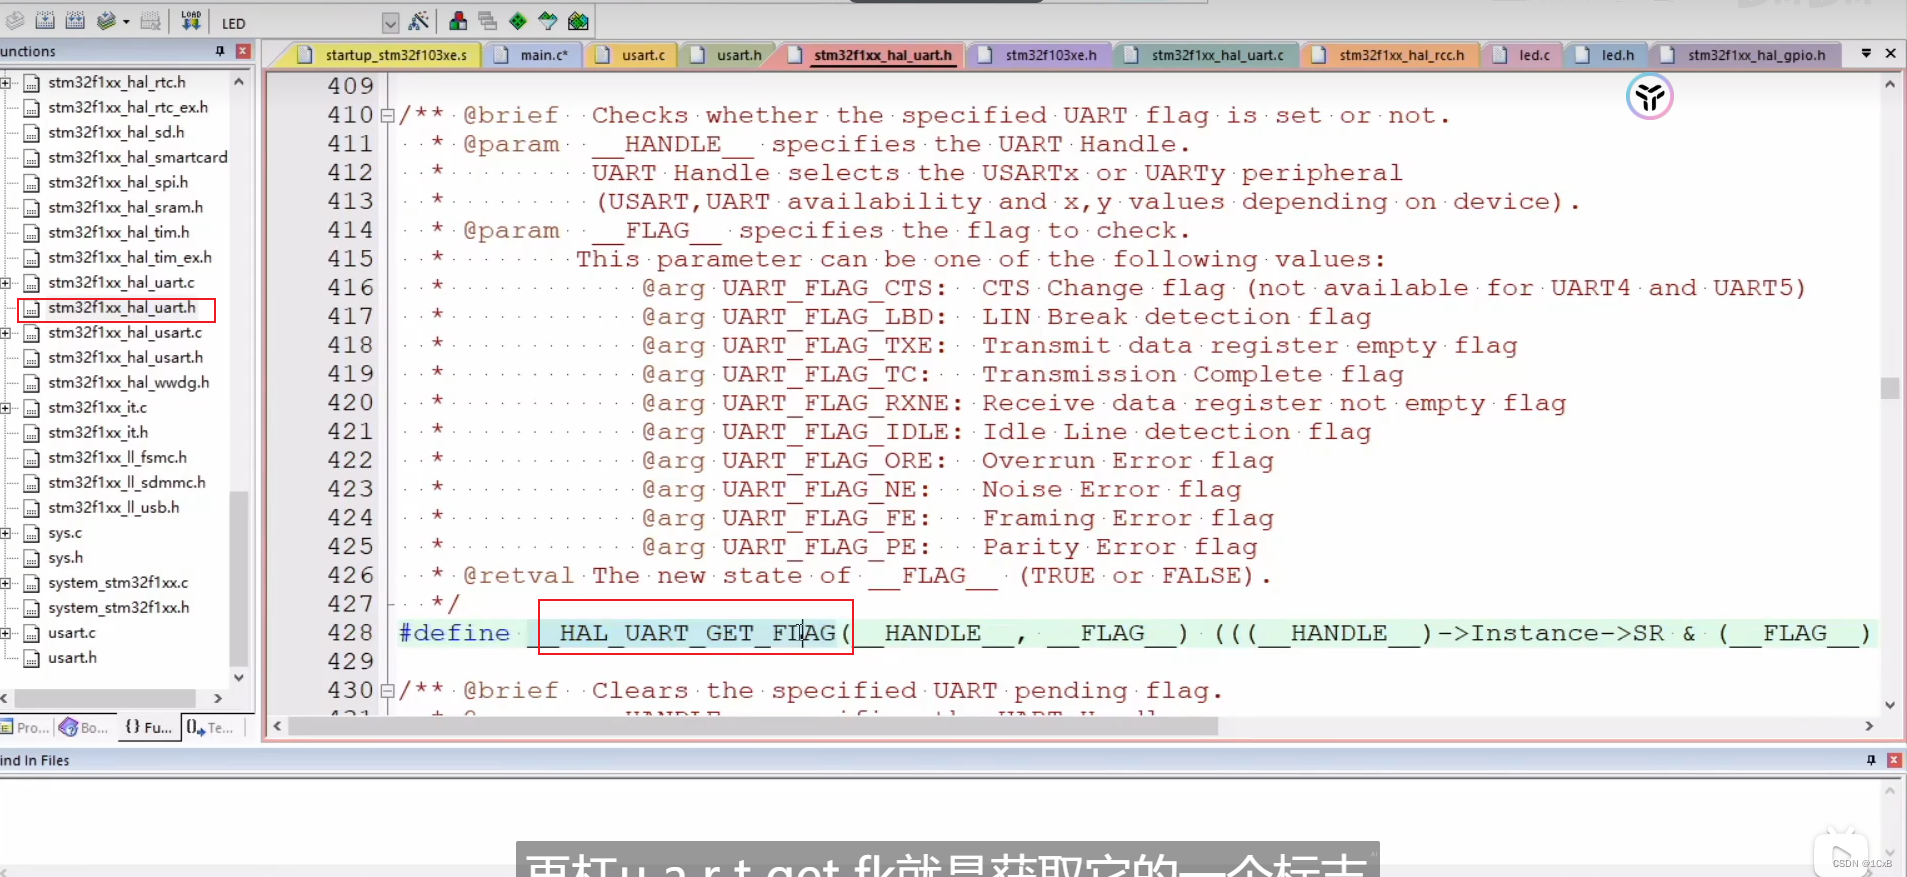This screenshot has width=1907, height=877.
Task: Pin the Find In Files panel
Action: pyautogui.click(x=1871, y=760)
